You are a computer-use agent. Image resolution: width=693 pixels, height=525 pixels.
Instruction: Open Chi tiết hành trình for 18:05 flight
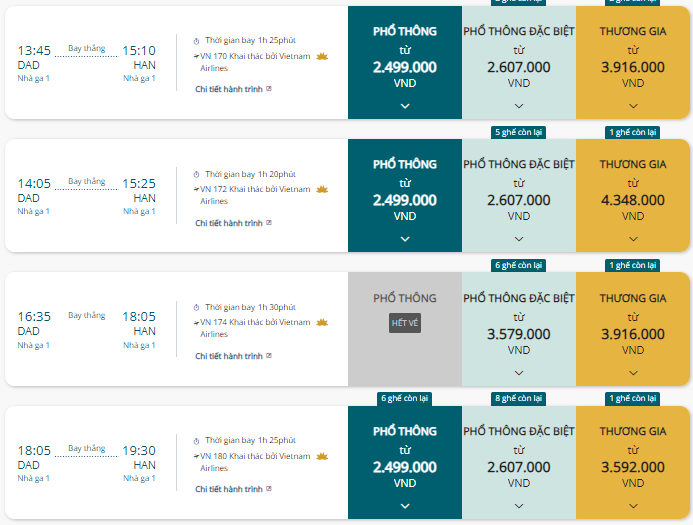229,489
